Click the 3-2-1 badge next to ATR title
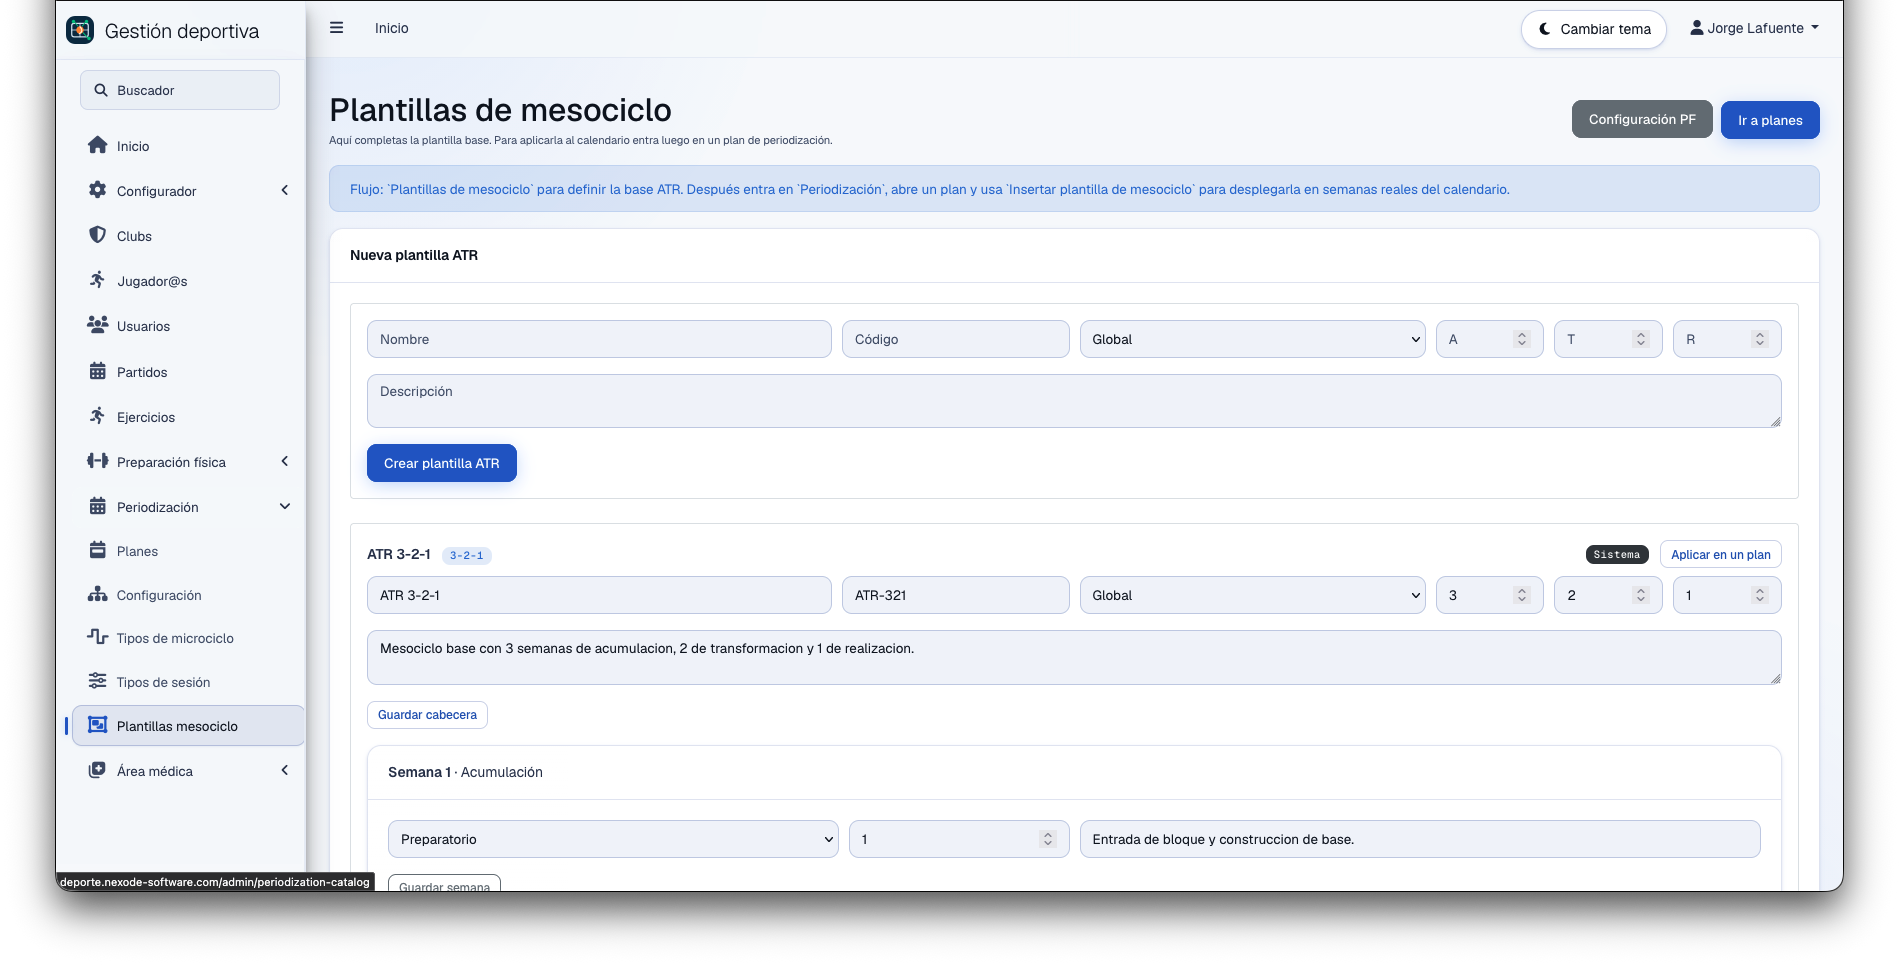The image size is (1899, 965). click(466, 555)
